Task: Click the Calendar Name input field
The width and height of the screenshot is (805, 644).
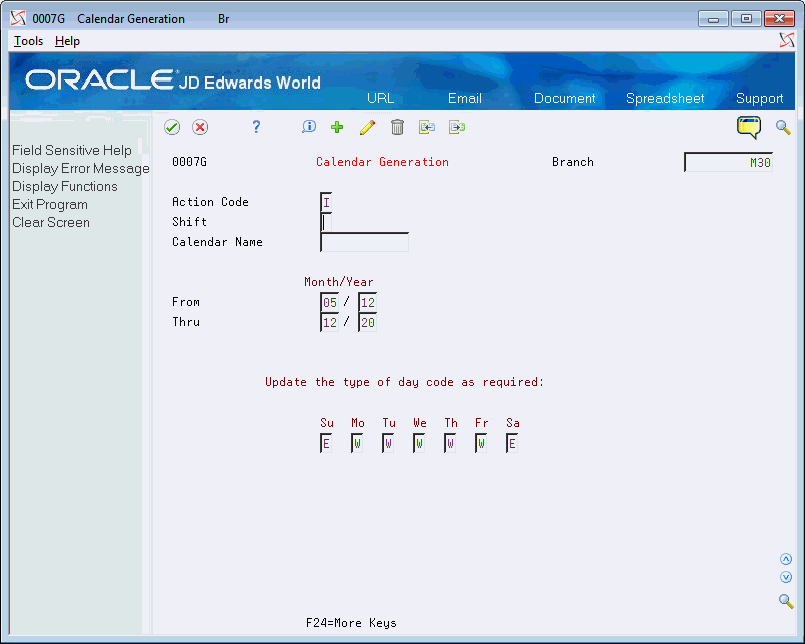Action: click(x=365, y=242)
